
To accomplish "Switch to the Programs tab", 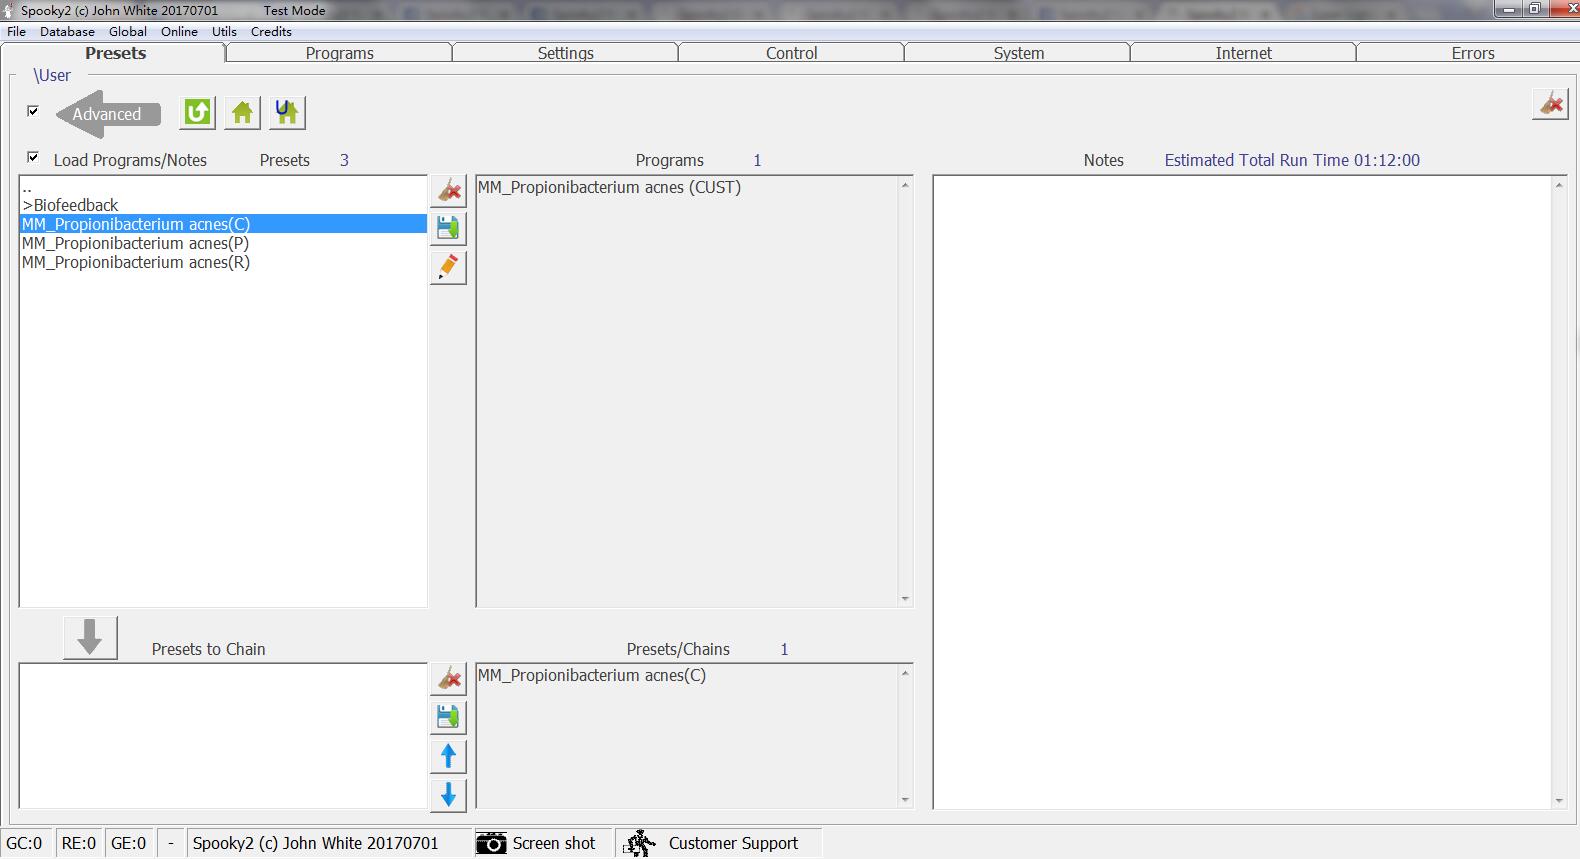I will 339,53.
